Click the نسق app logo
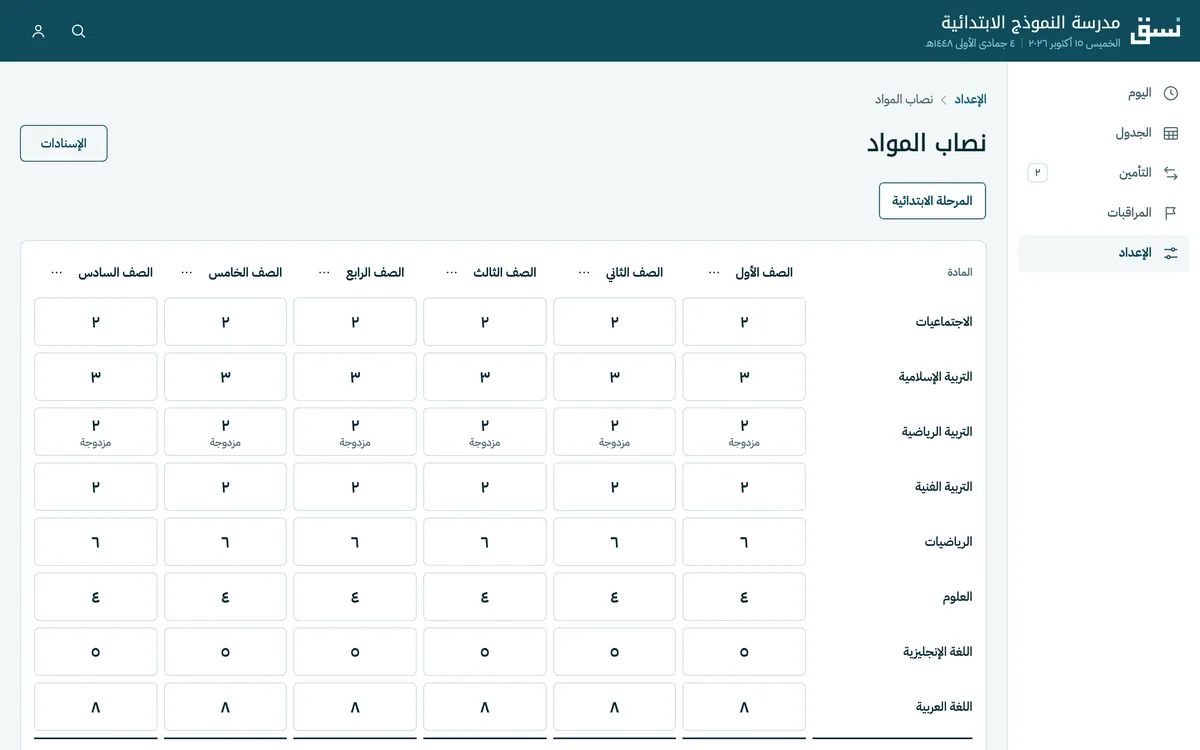The height and width of the screenshot is (750, 1200). [x=1154, y=30]
